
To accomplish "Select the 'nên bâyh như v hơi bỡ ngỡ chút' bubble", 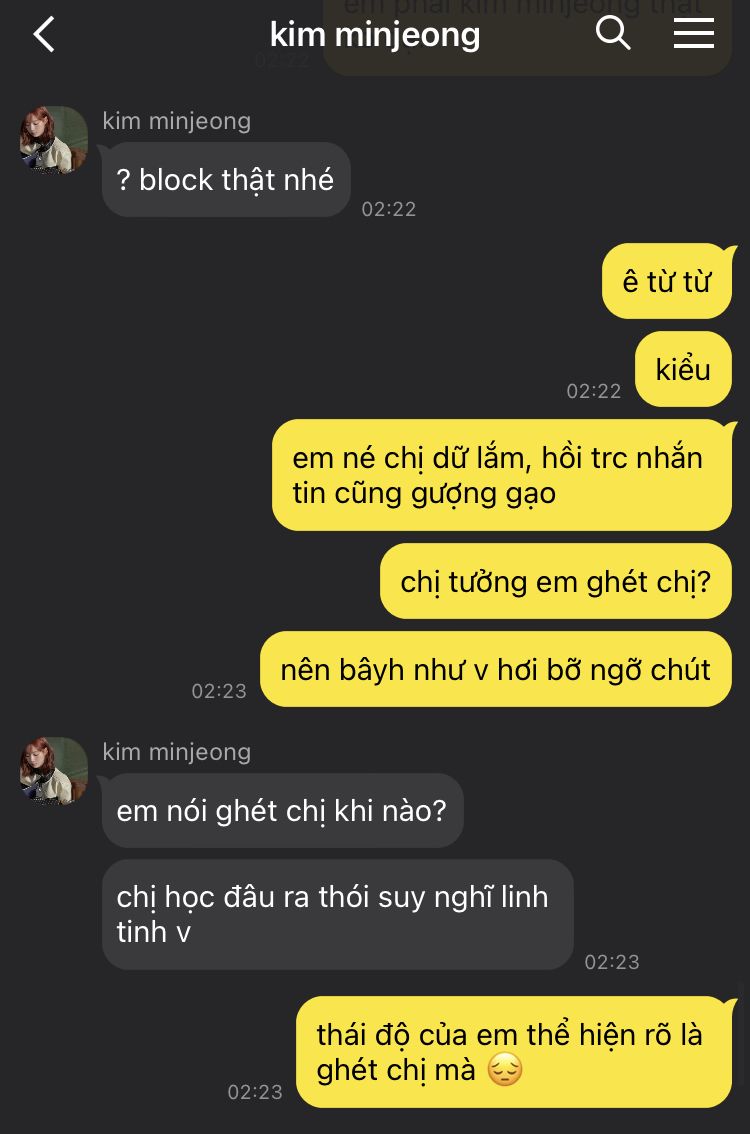I will (x=496, y=670).
